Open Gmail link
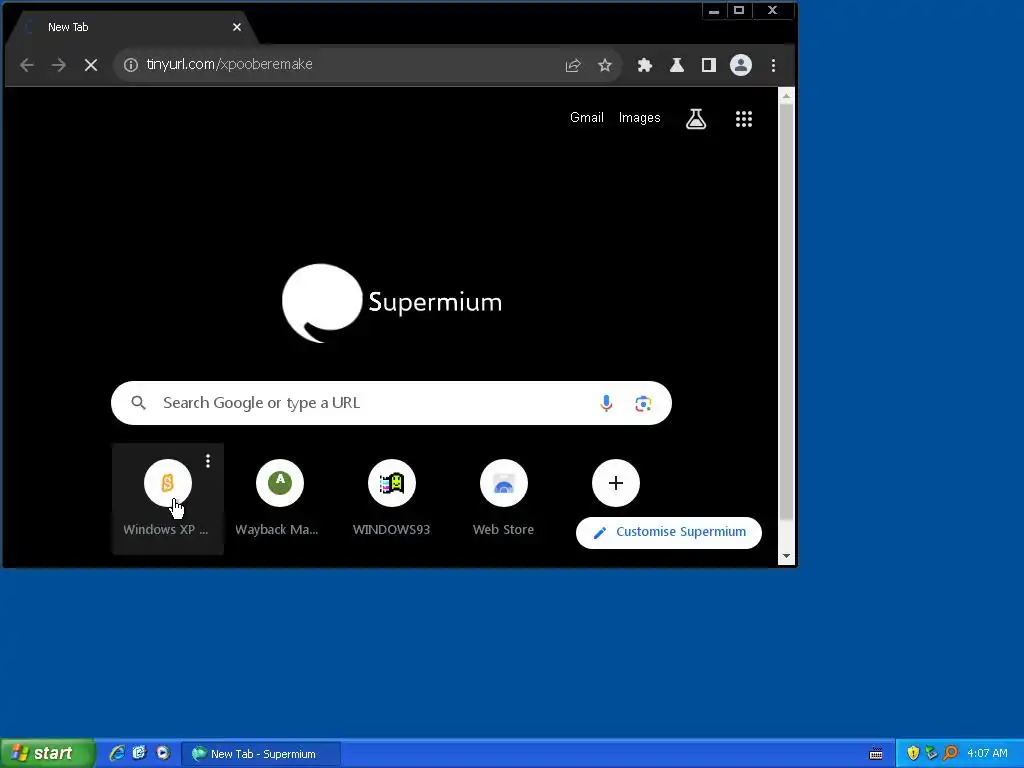Image resolution: width=1024 pixels, height=768 pixels. coord(586,118)
